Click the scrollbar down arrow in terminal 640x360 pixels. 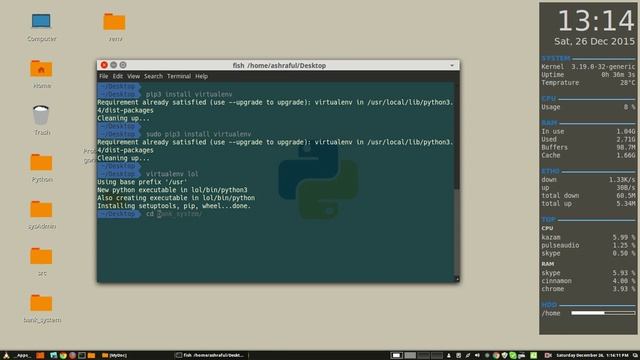click(x=457, y=279)
